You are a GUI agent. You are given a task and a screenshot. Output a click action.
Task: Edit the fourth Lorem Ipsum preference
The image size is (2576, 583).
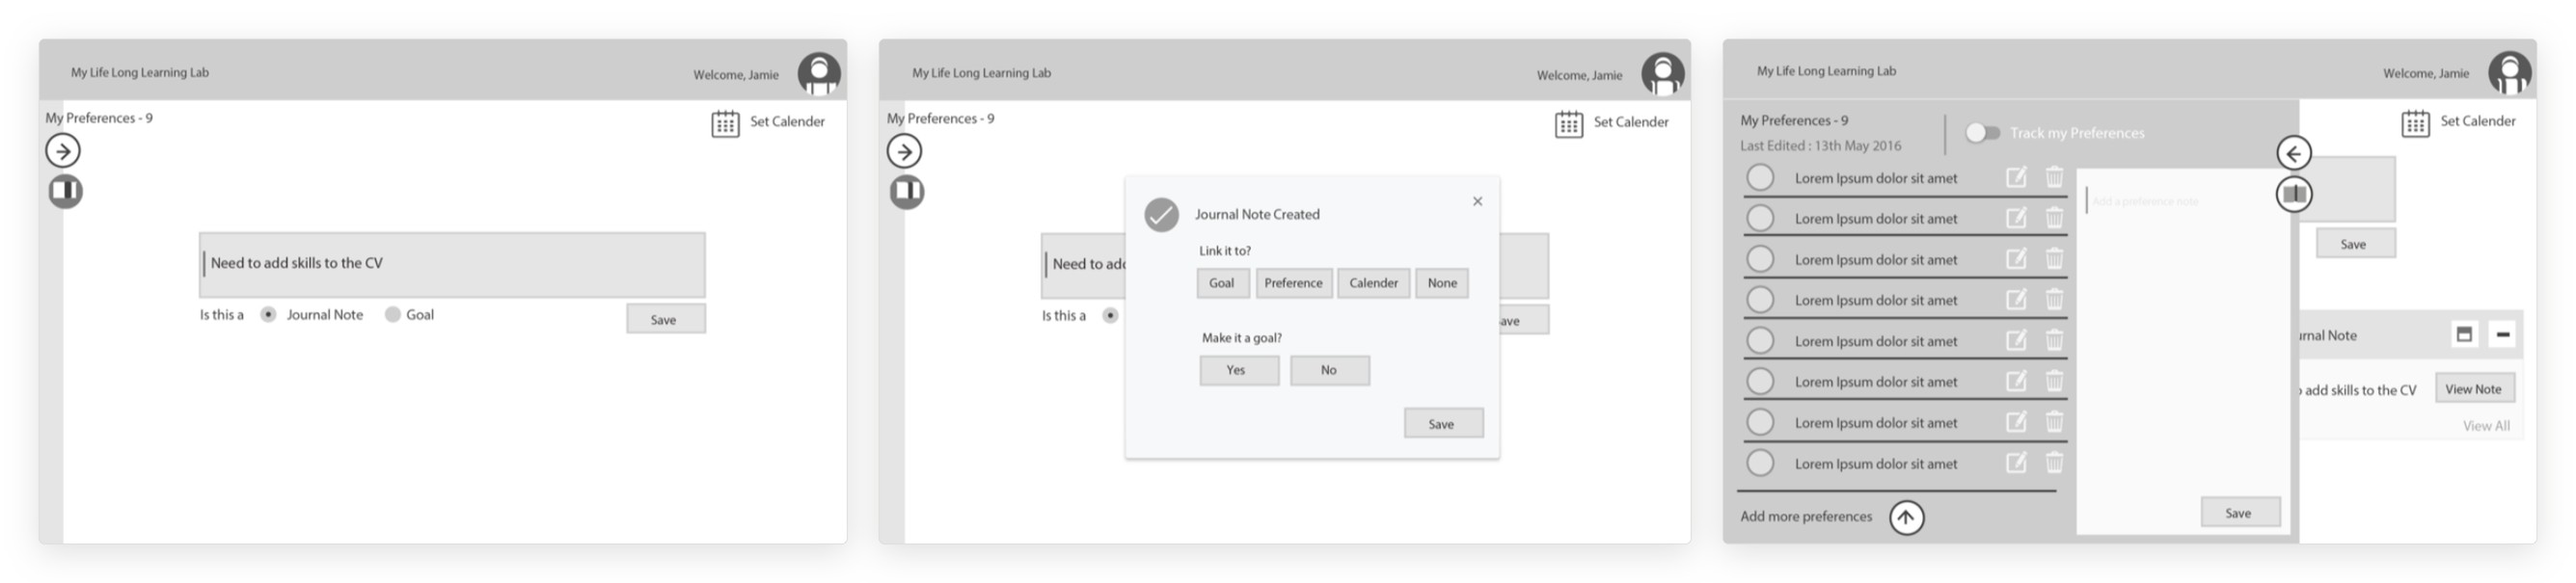[2017, 299]
